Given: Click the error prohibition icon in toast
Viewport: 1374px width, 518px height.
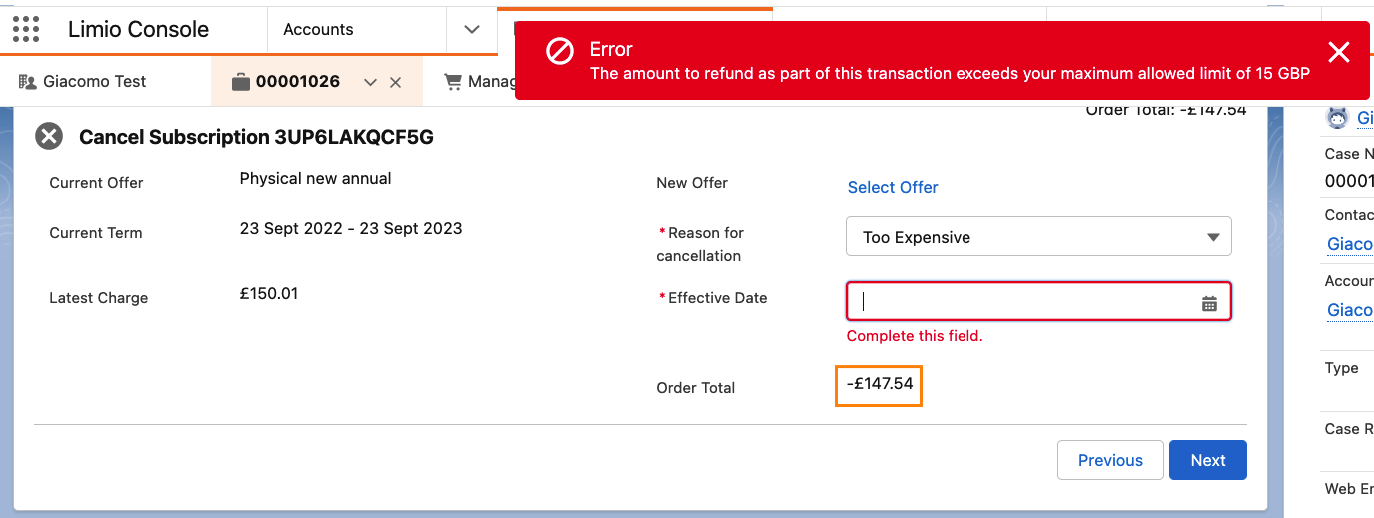Looking at the screenshot, I should pyautogui.click(x=560, y=50).
